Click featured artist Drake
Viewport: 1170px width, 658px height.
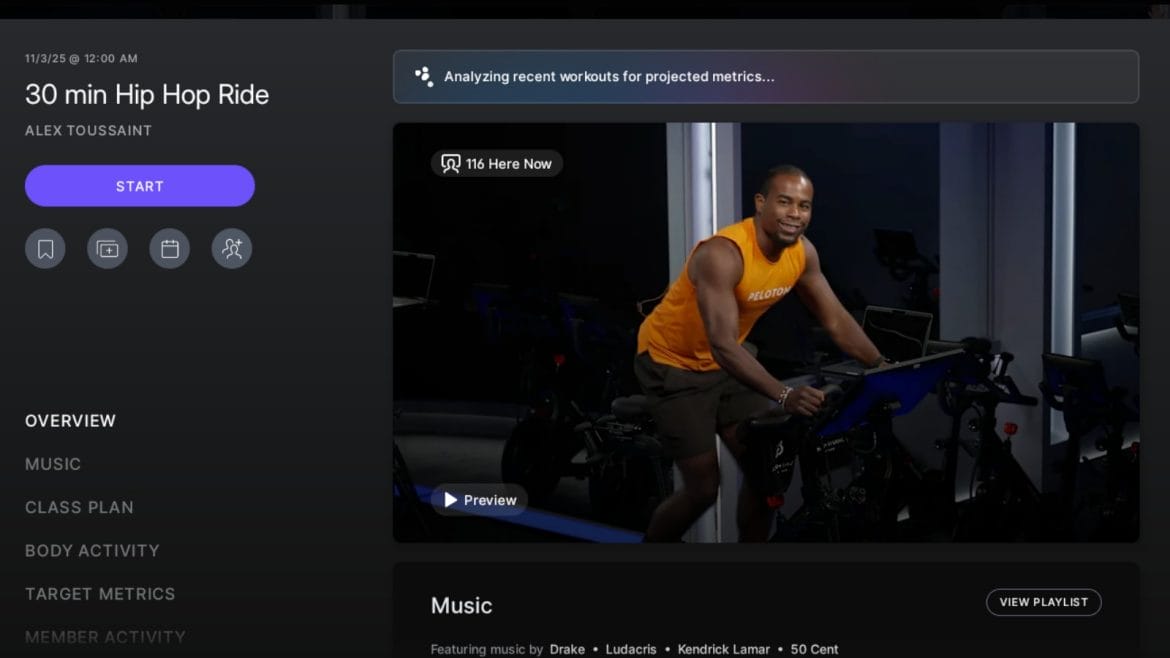(567, 649)
